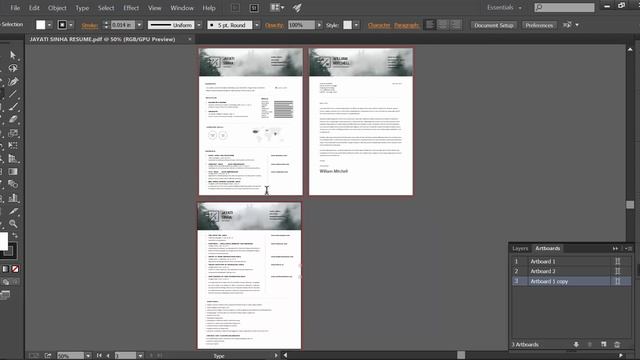Screen dimensions: 640x360
Task: Select the Gradient tool
Action: (x=13, y=171)
